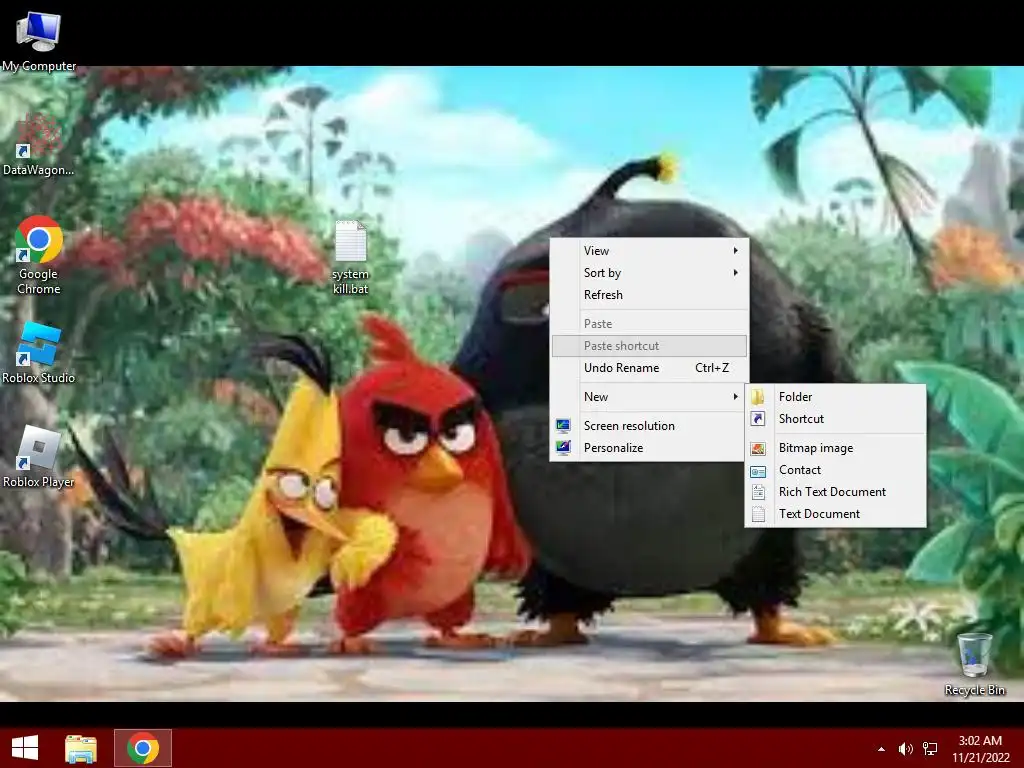
Task: Create a new Bitmap image
Action: (x=835, y=448)
